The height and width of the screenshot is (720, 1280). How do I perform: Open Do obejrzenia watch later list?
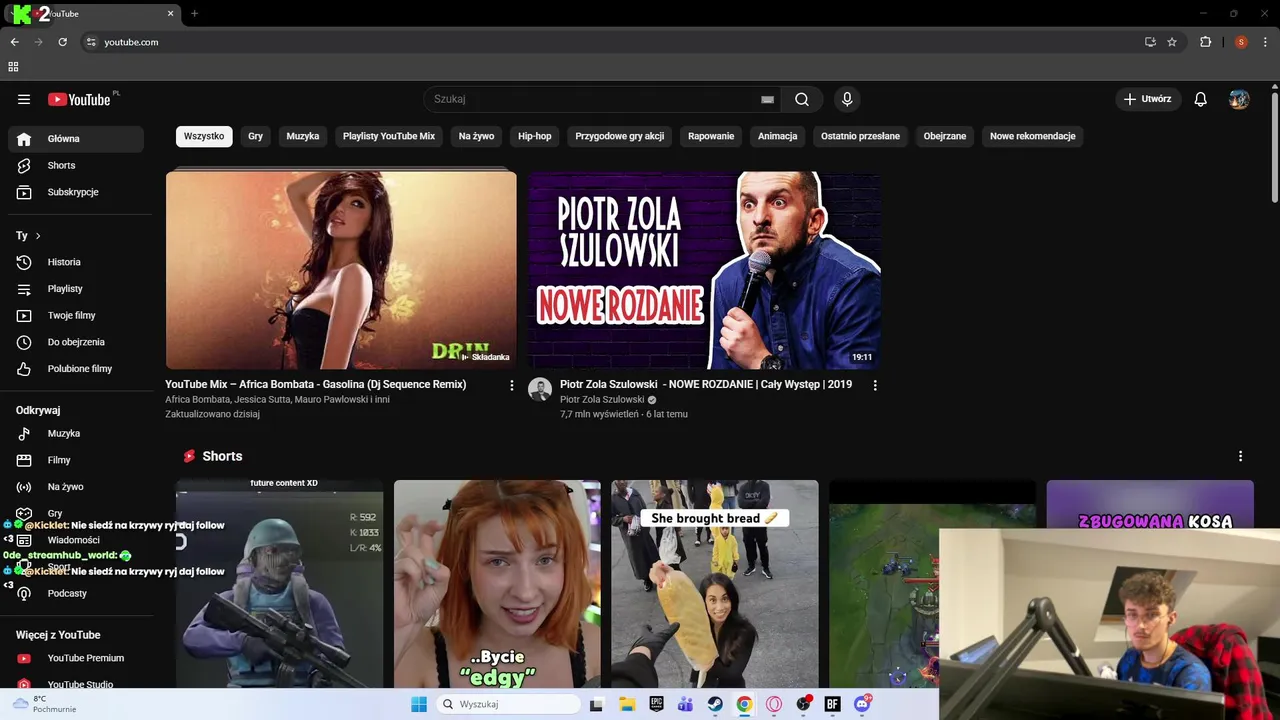[76, 342]
